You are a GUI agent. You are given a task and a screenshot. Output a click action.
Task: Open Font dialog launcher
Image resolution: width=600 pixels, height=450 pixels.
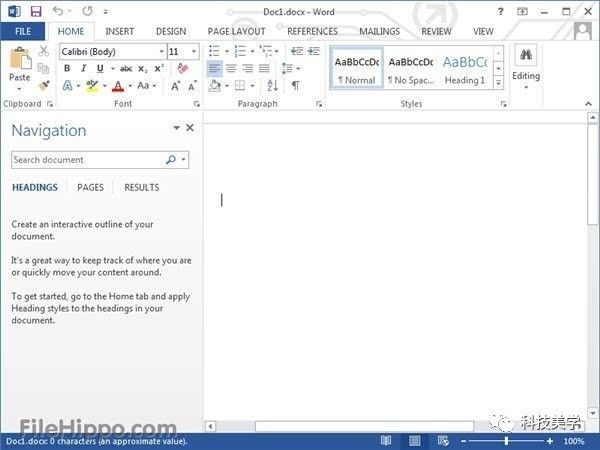point(197,104)
